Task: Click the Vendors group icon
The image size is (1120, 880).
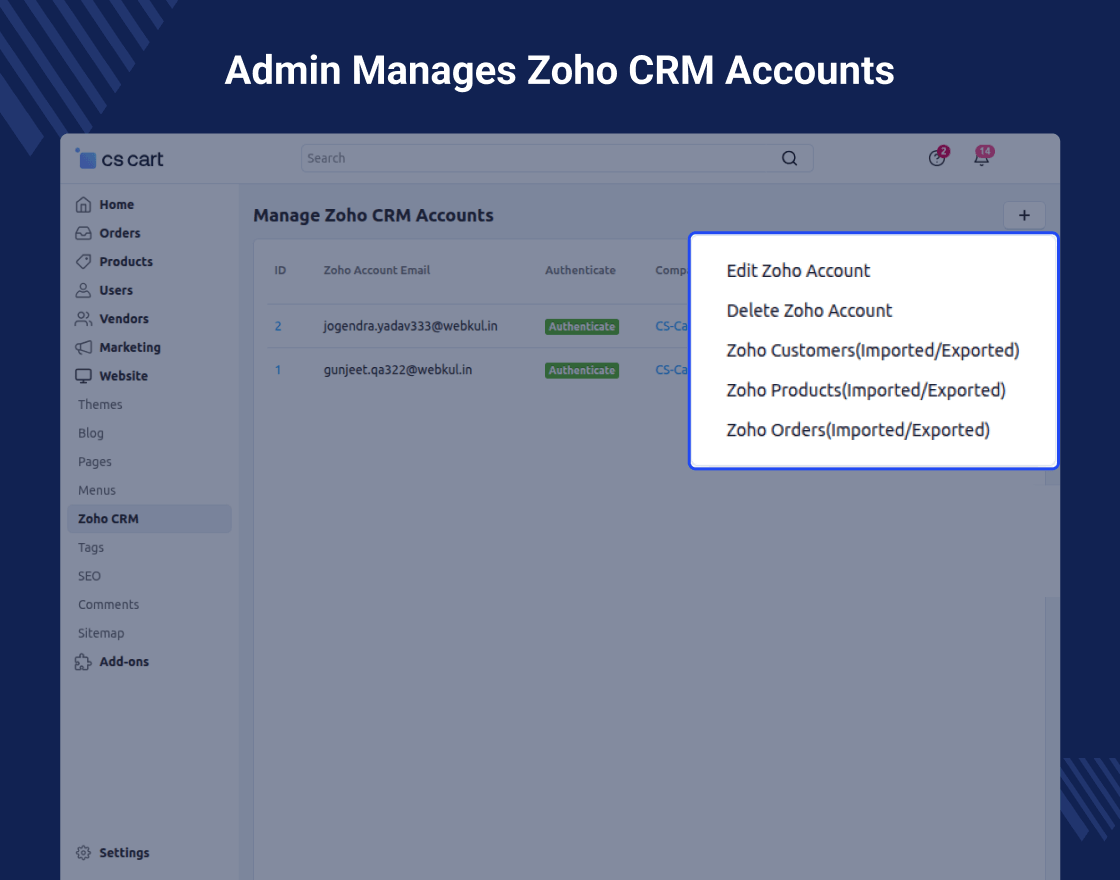Action: [x=83, y=319]
